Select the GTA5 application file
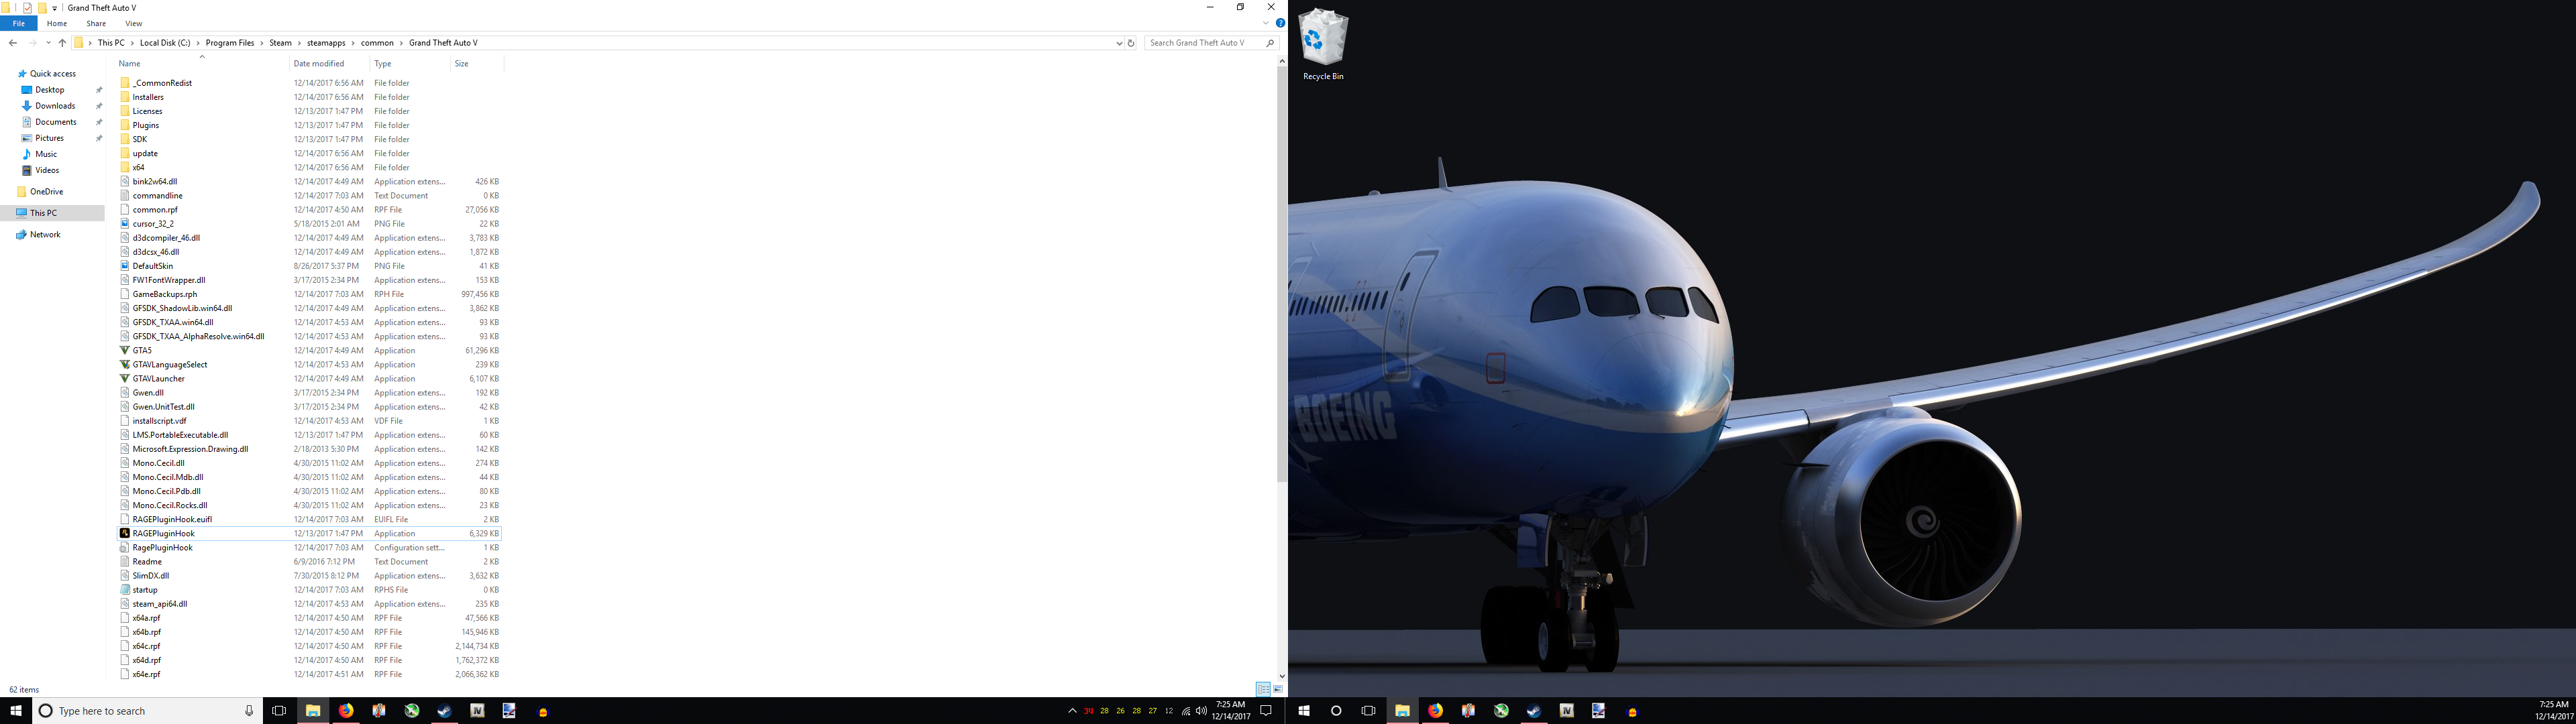Image resolution: width=2576 pixels, height=724 pixels. pyautogui.click(x=142, y=351)
